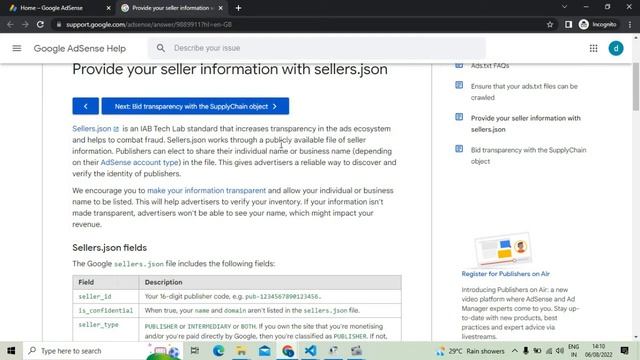Open File Explorer from taskbar

pos(241,351)
